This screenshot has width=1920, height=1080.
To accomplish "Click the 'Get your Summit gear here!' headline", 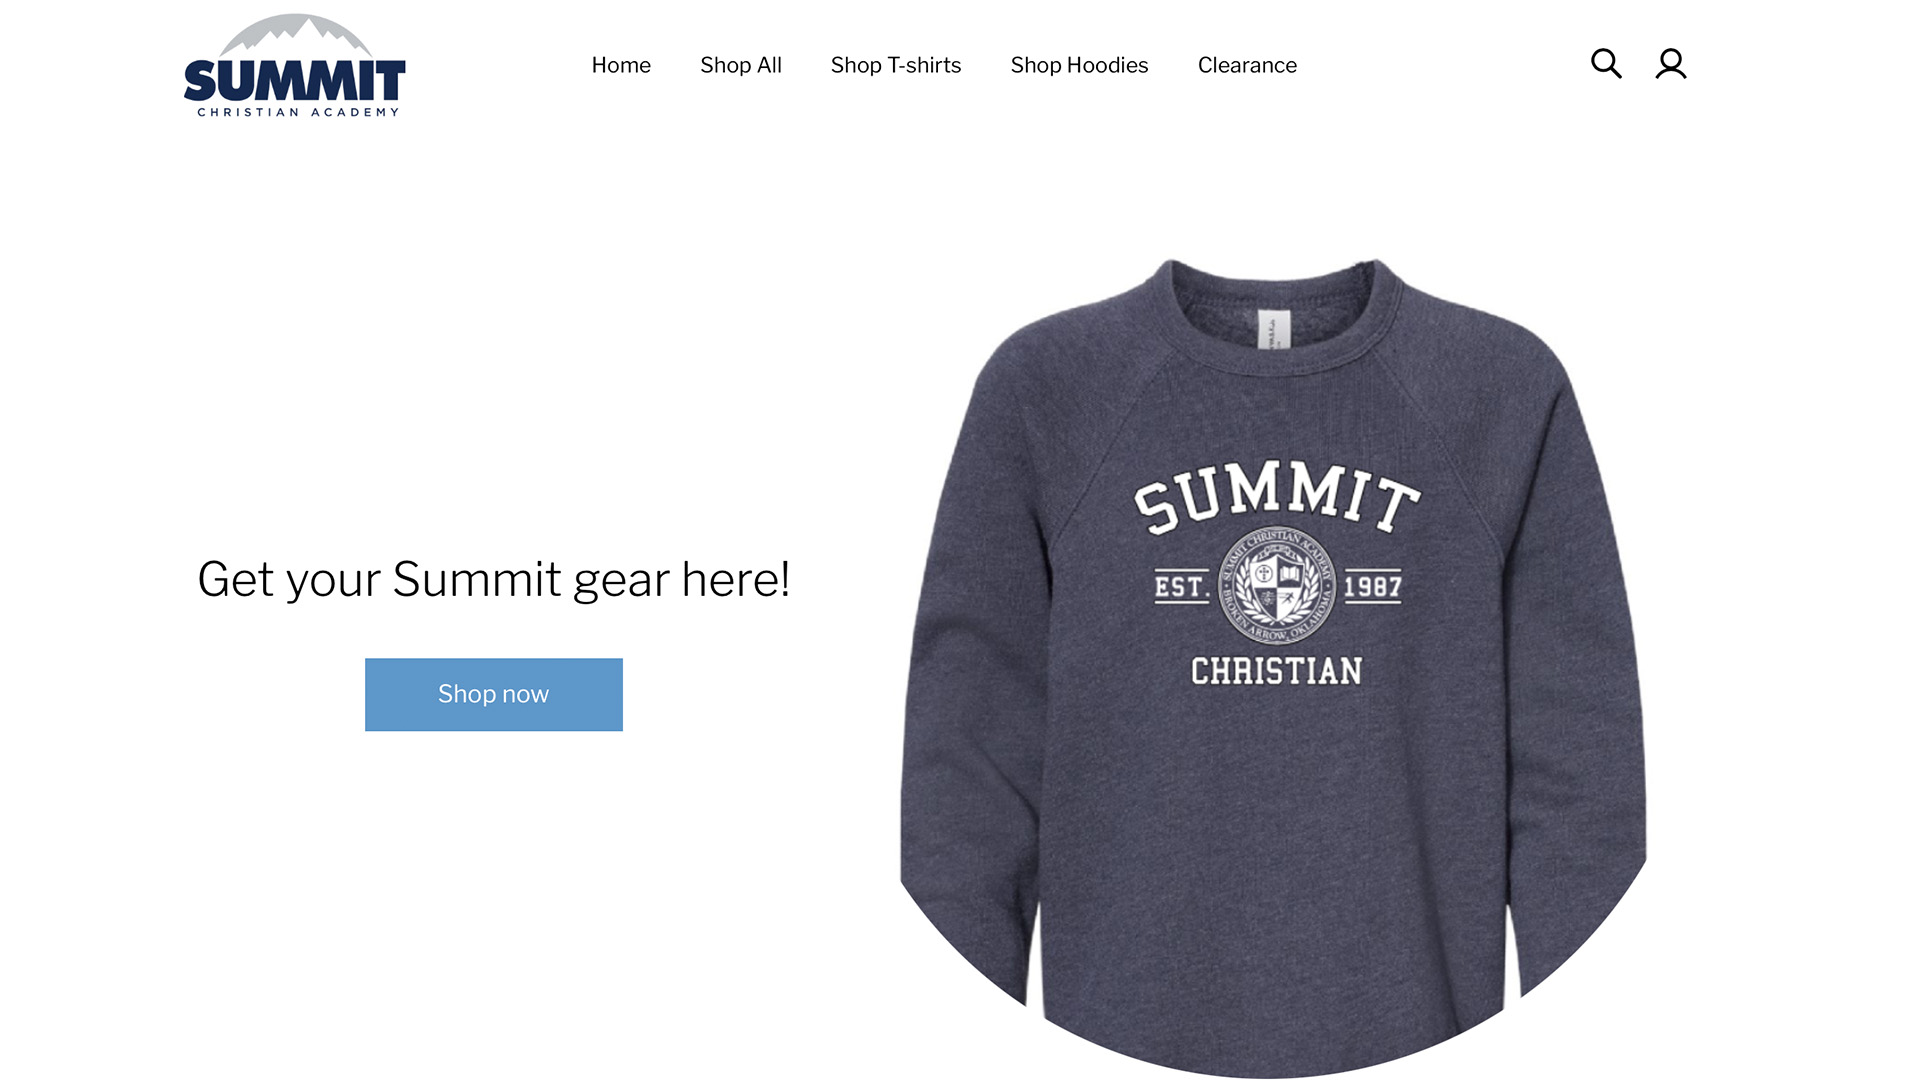I will (494, 579).
